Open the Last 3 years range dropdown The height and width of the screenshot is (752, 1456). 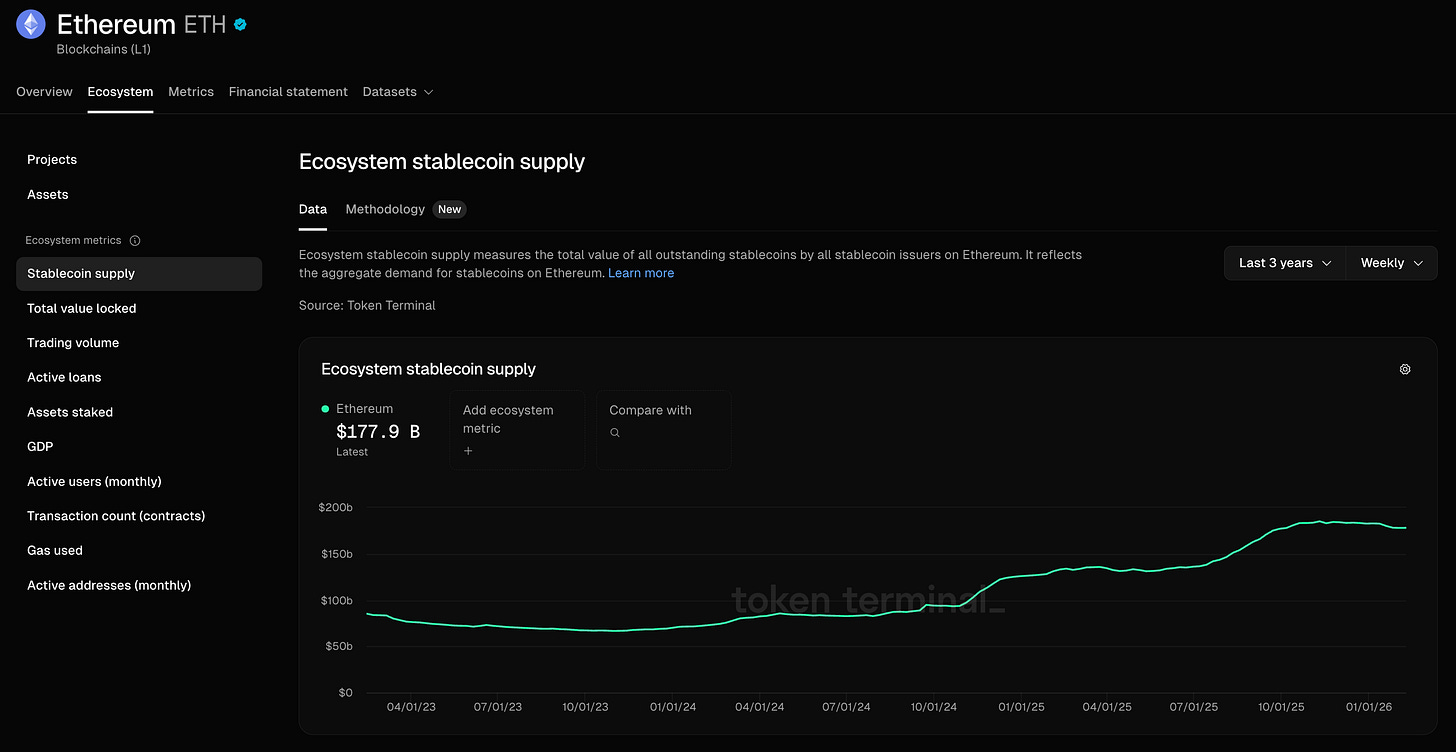[1285, 263]
